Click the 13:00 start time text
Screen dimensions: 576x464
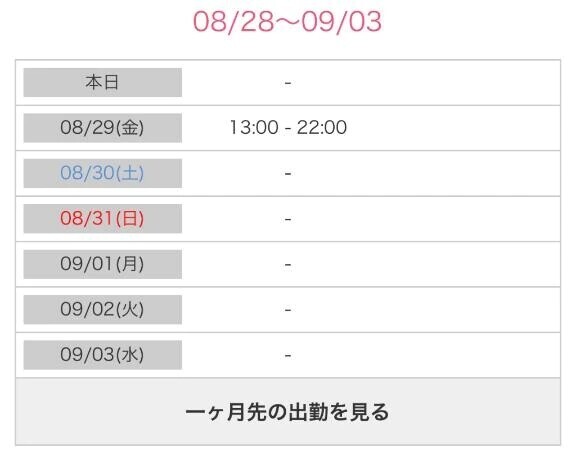pos(254,127)
